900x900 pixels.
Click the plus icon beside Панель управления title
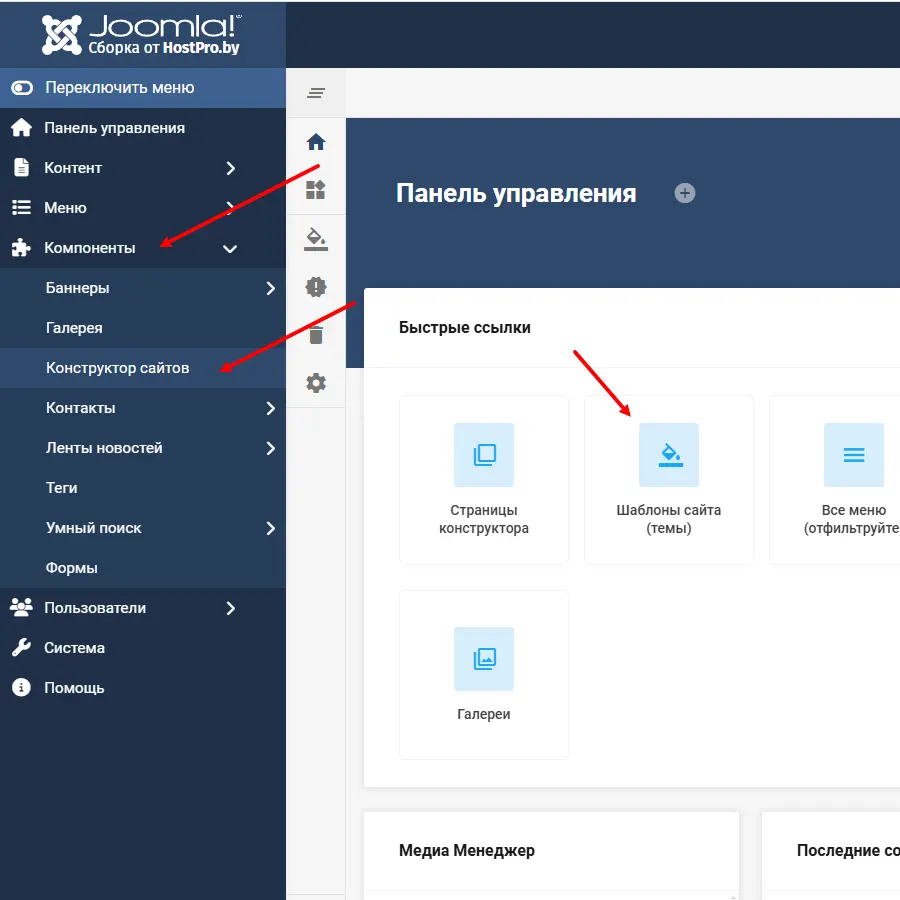tap(685, 193)
